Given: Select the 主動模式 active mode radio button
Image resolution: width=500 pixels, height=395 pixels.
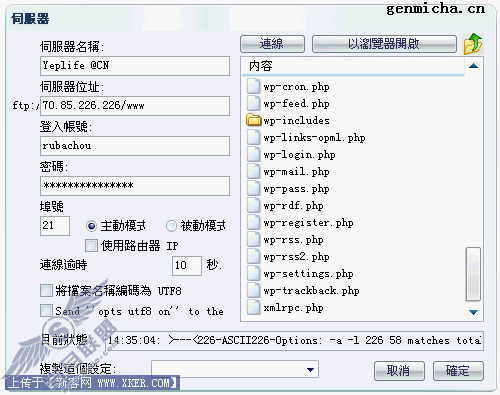Looking at the screenshot, I should [x=91, y=226].
